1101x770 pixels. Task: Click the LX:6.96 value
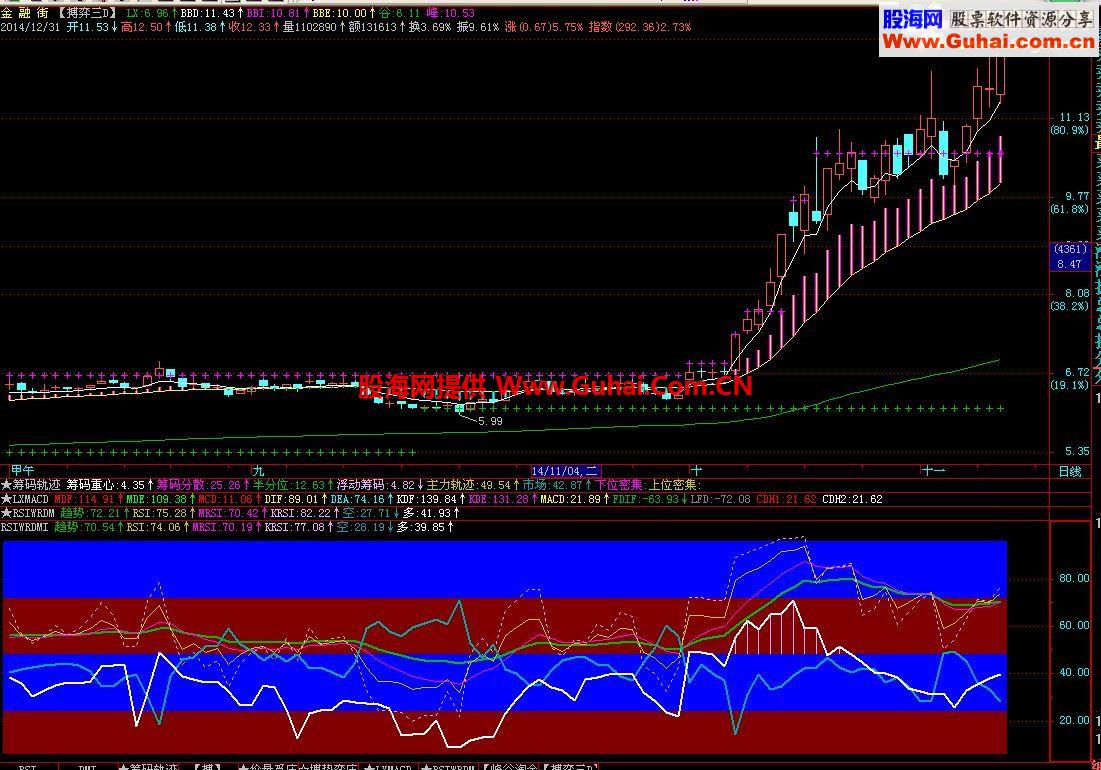tap(147, 13)
